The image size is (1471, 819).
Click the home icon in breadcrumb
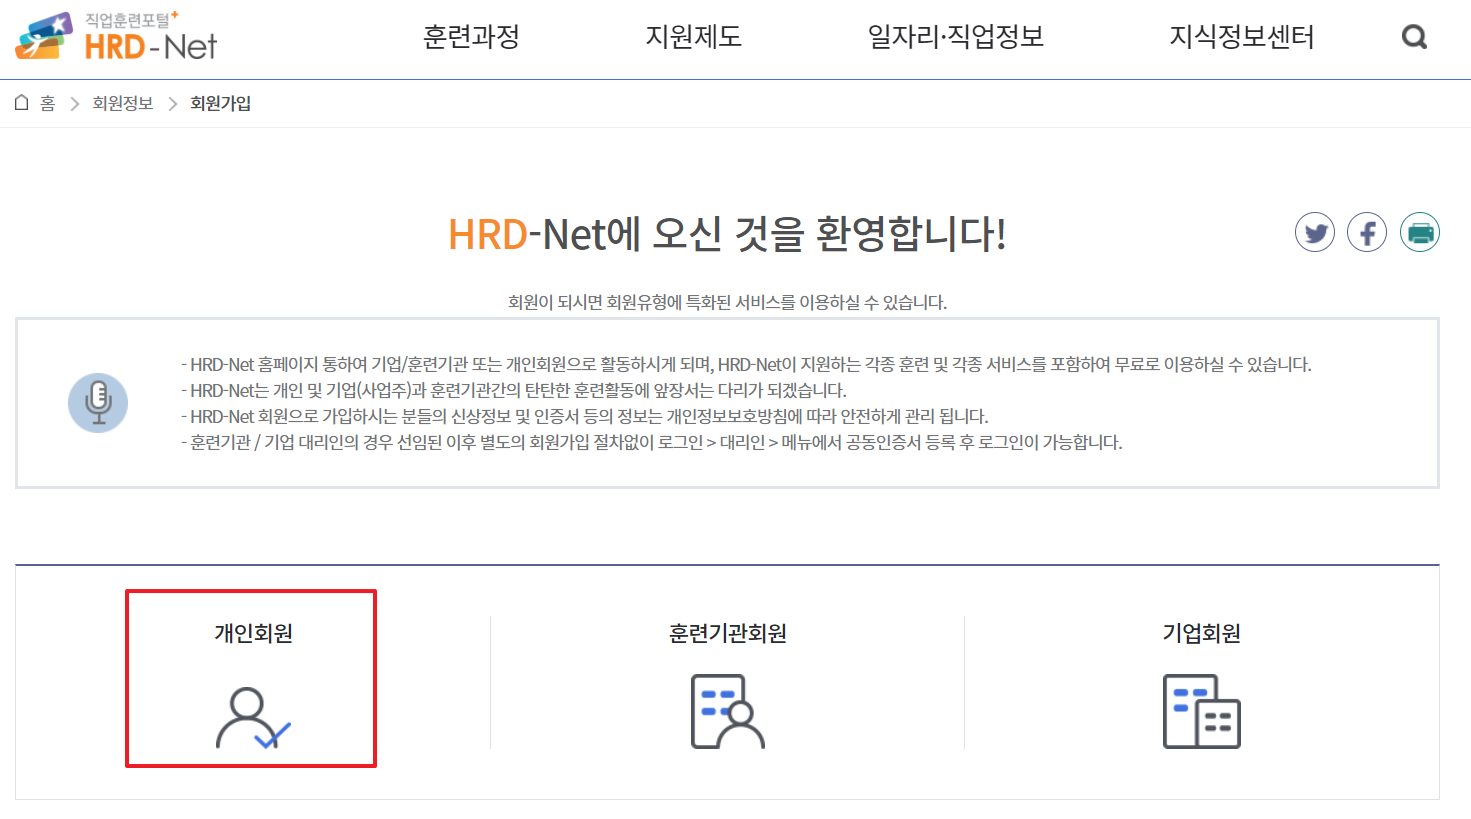22,103
